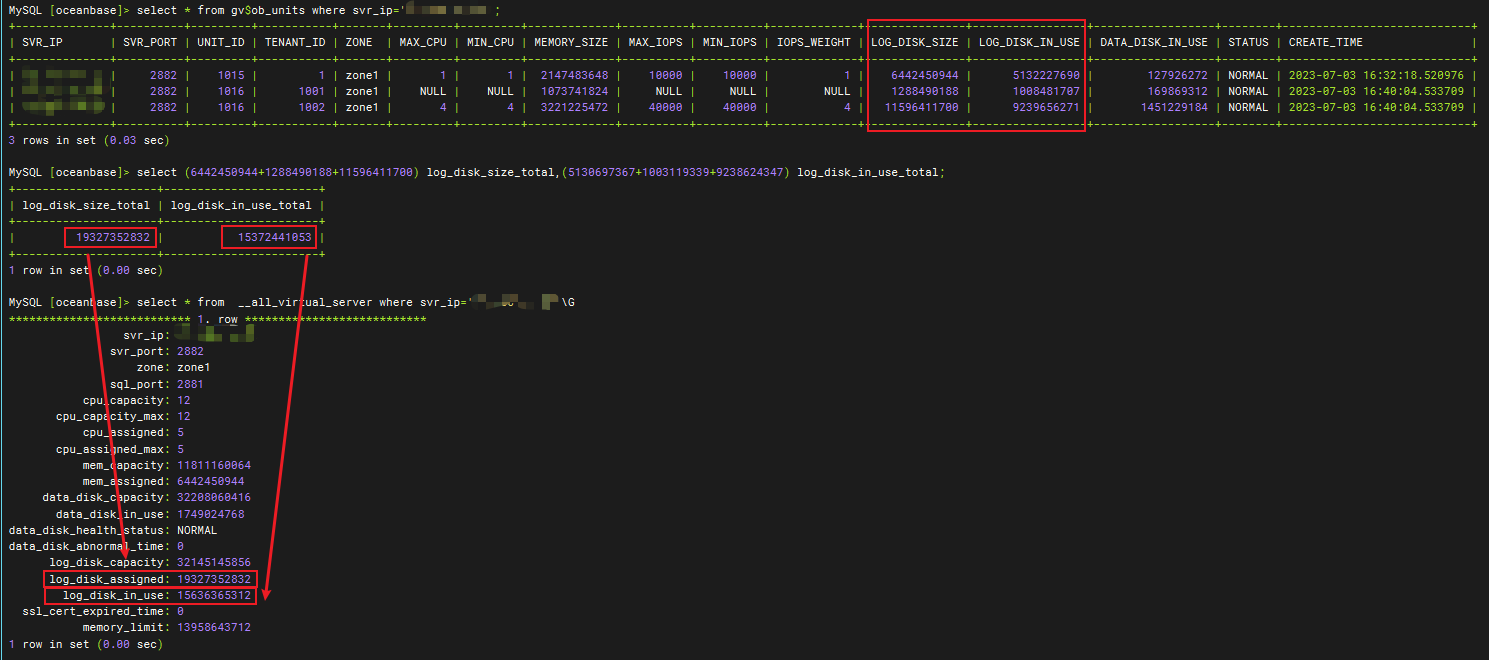Select the SVR_IP column header
Image resolution: width=1489 pixels, height=660 pixels.
coord(40,42)
